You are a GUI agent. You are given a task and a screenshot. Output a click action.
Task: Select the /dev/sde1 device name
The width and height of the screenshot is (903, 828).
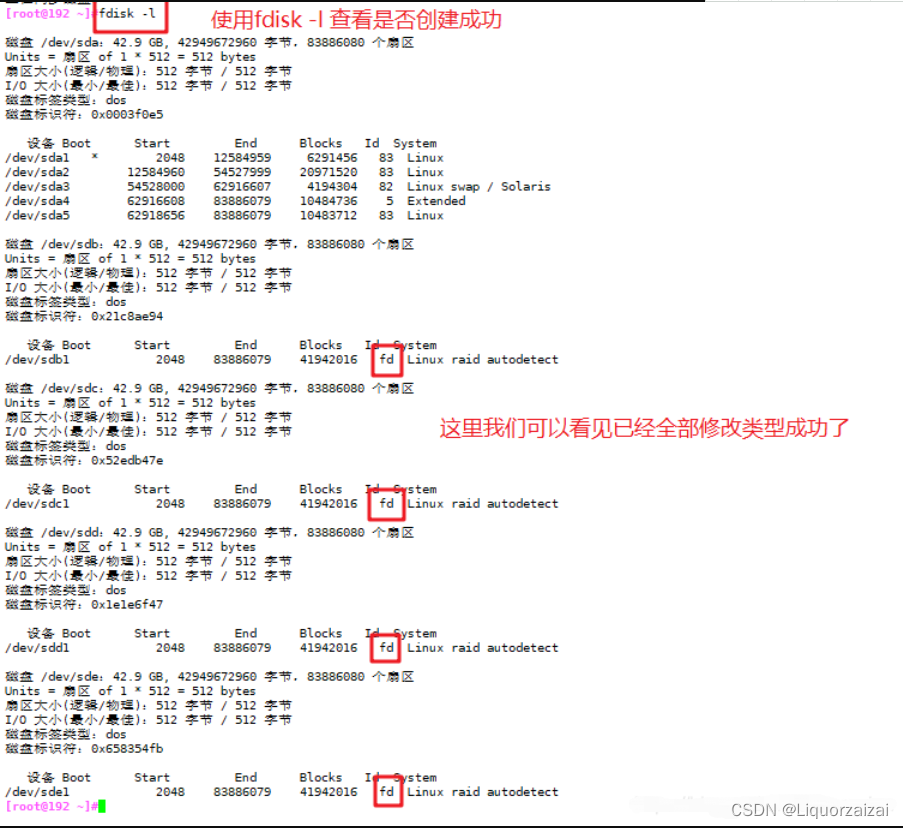[37, 792]
